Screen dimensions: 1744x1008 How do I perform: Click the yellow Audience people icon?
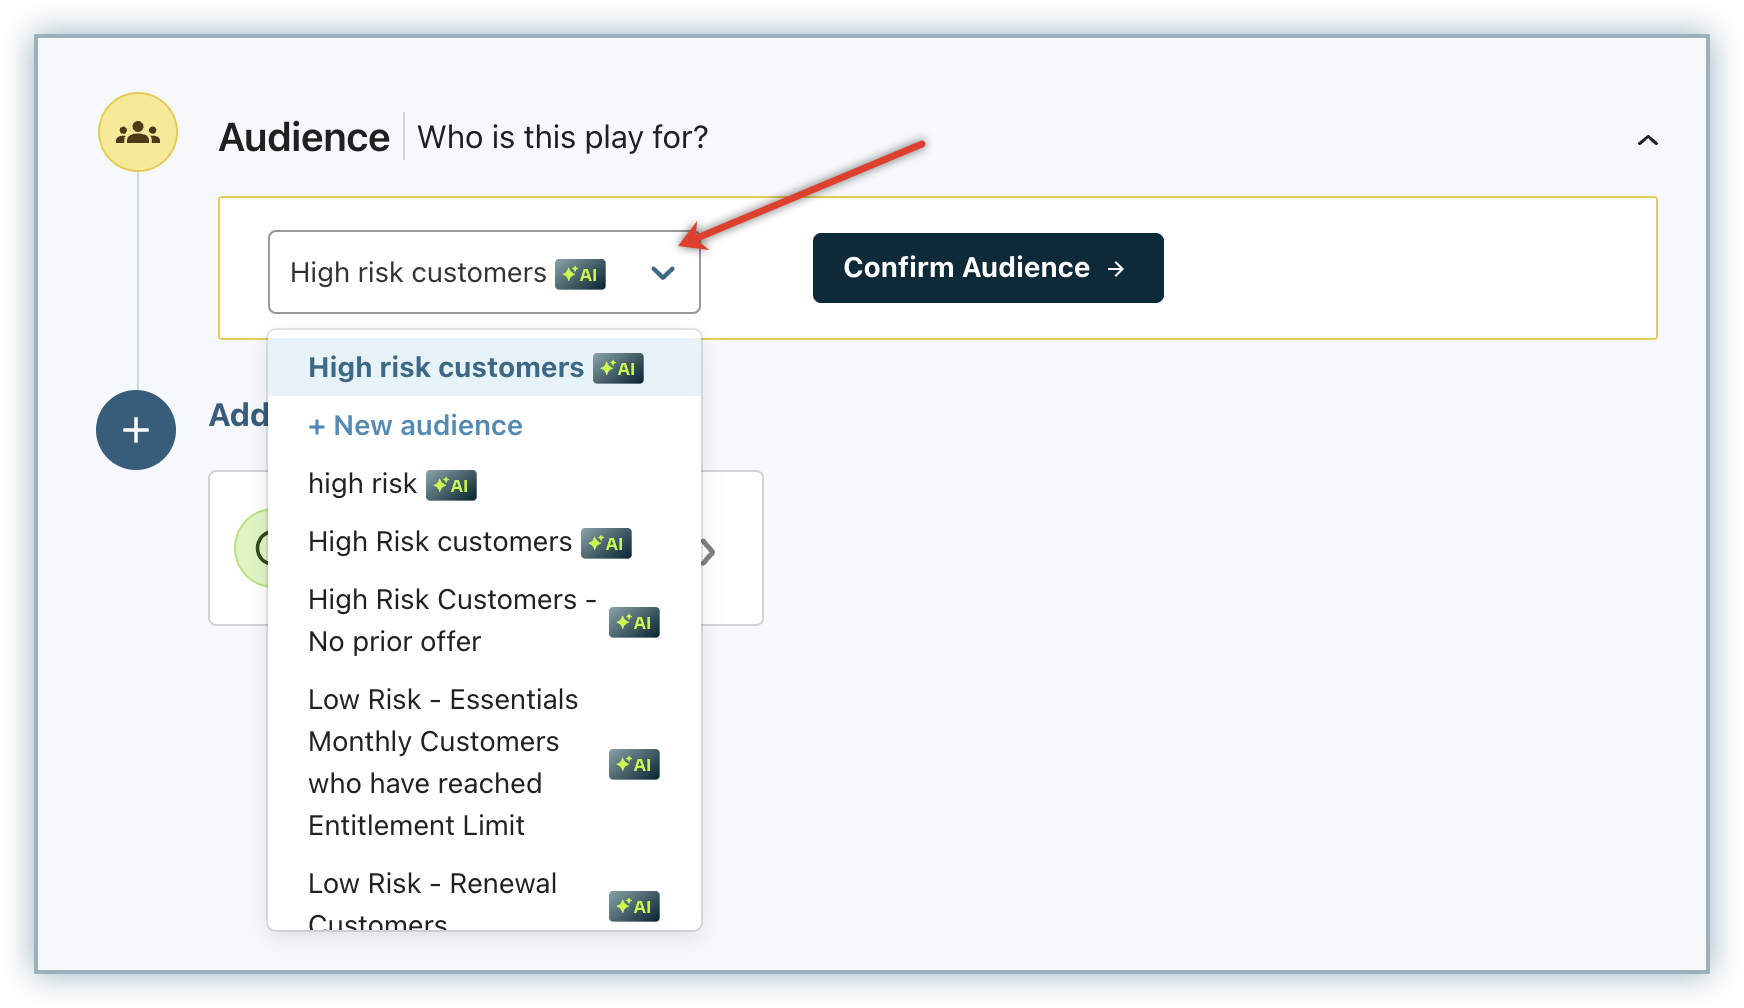[138, 132]
